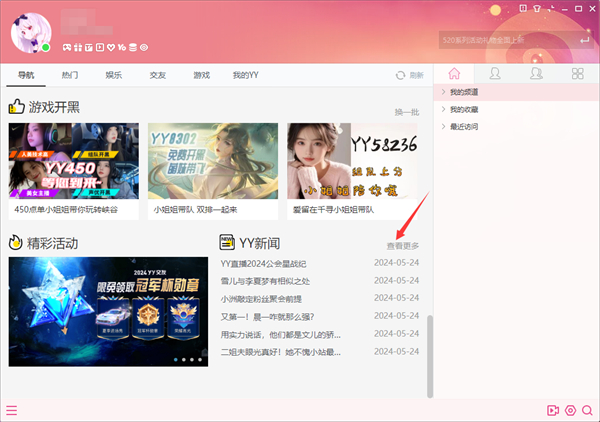Switch to the groups tab with two-person icon
Screen dimensions: 600x422
[536, 73]
